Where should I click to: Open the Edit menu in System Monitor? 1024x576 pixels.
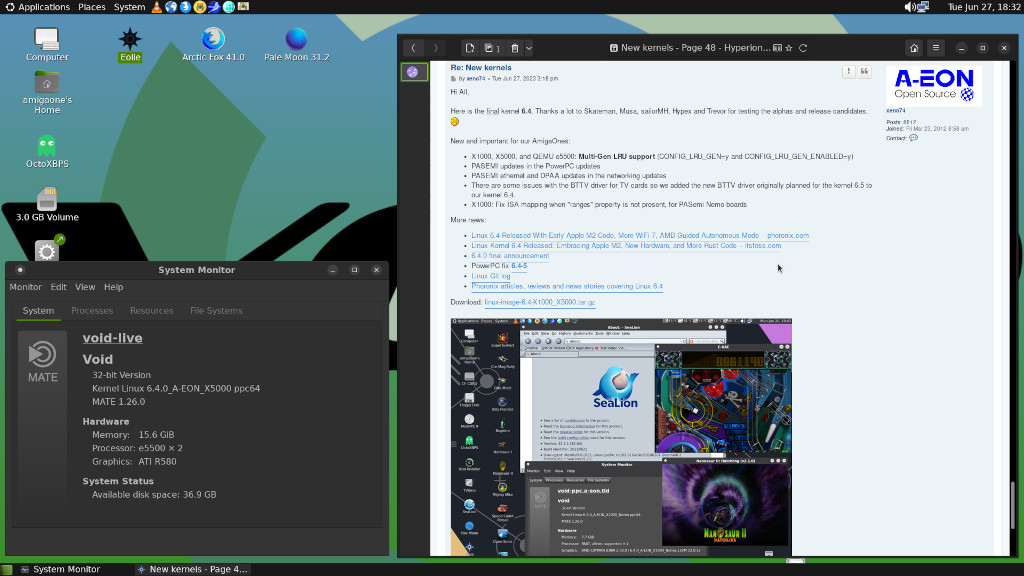tap(58, 287)
